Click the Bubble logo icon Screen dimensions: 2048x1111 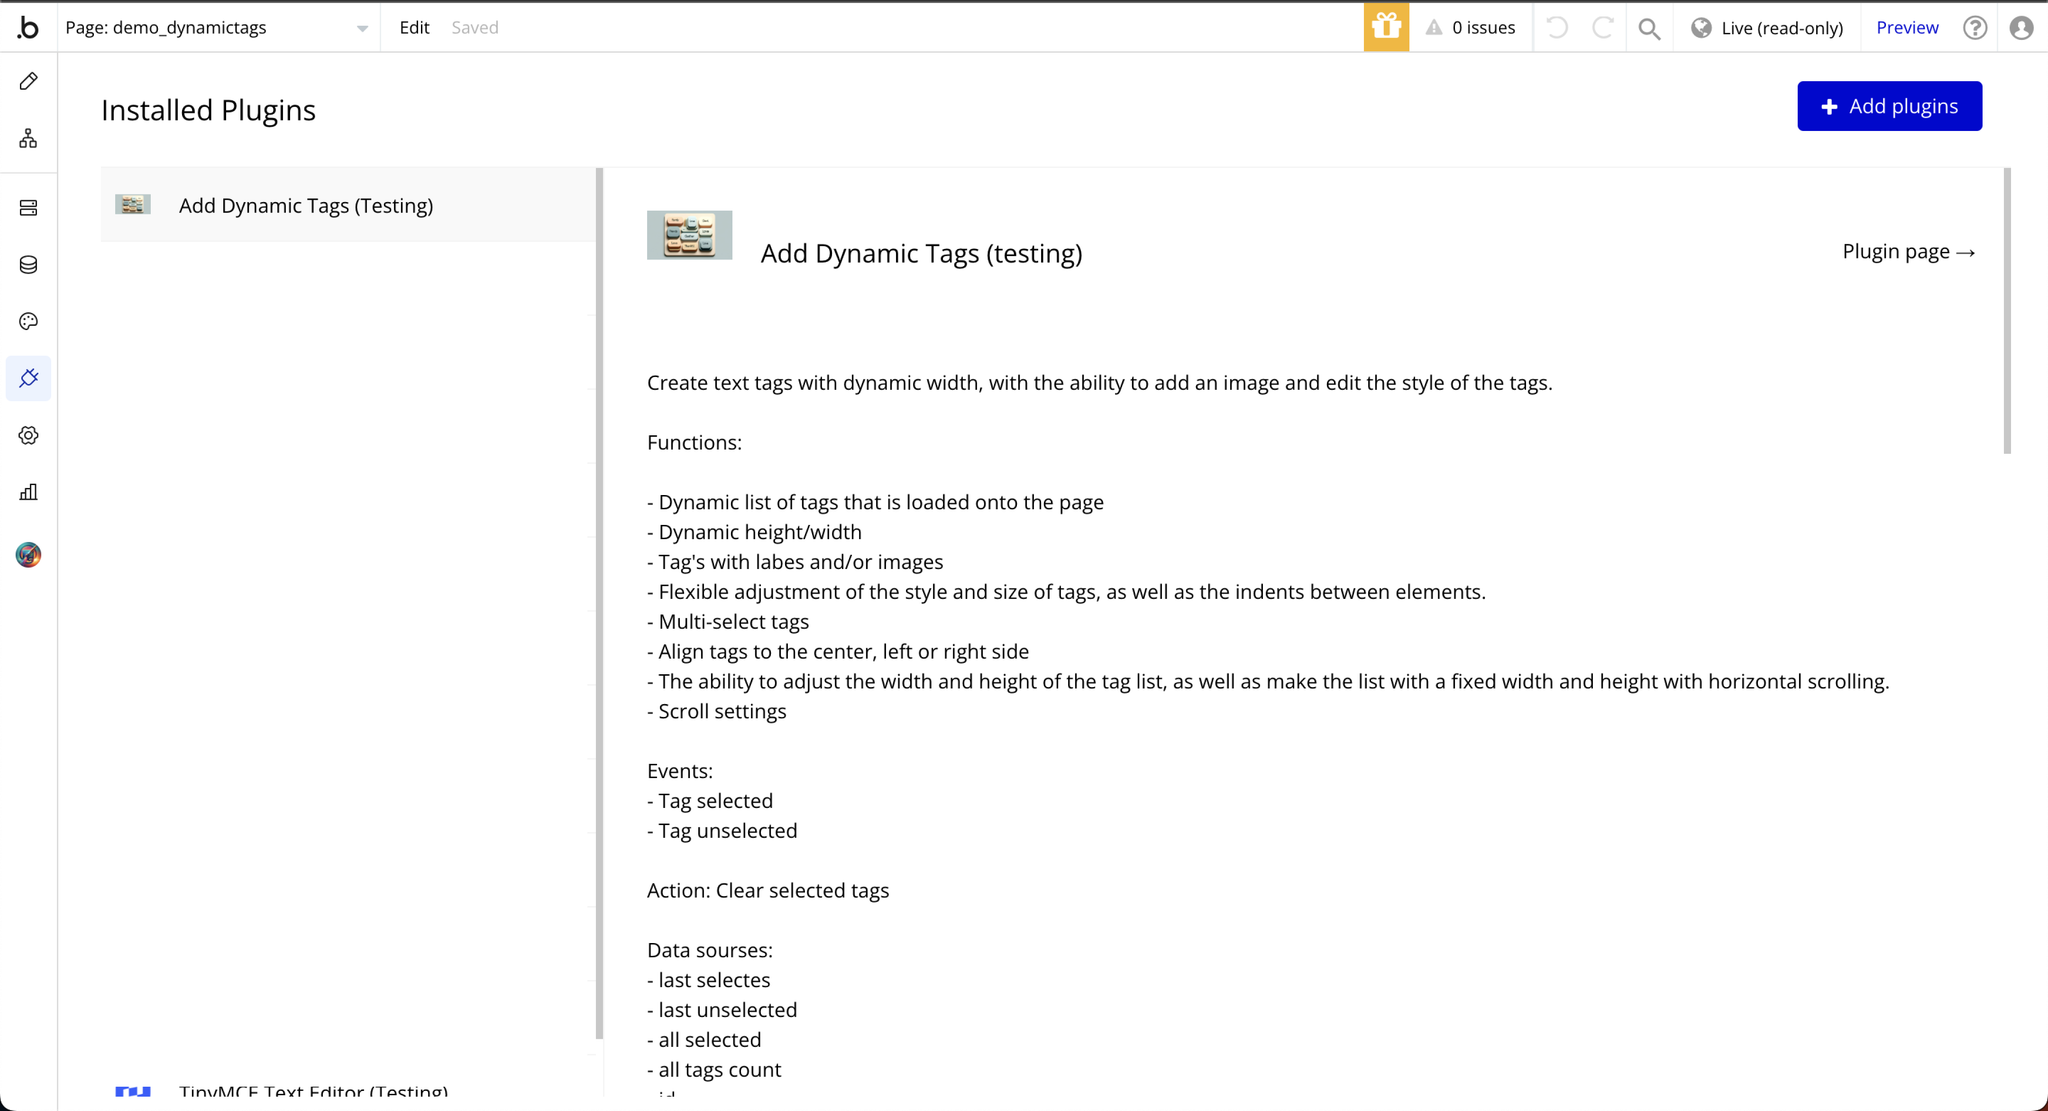[x=28, y=27]
